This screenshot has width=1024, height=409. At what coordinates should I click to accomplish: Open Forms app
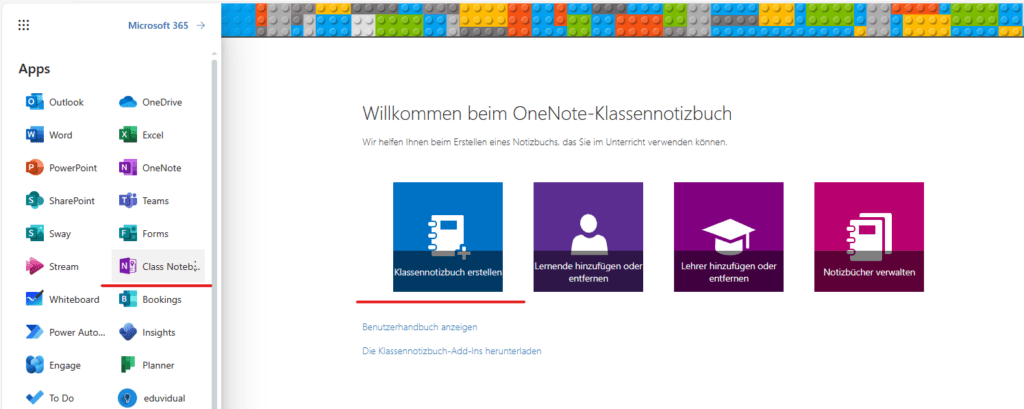click(x=144, y=233)
